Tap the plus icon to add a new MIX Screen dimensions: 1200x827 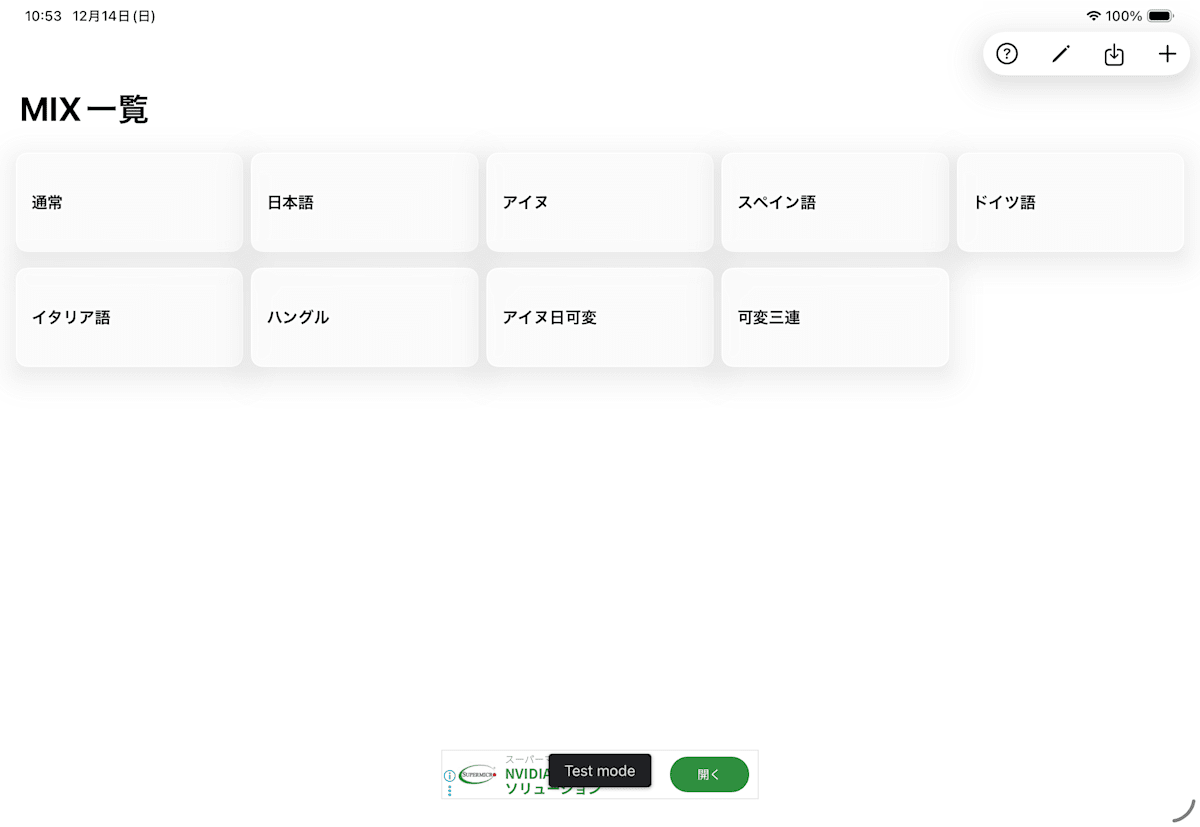1167,54
